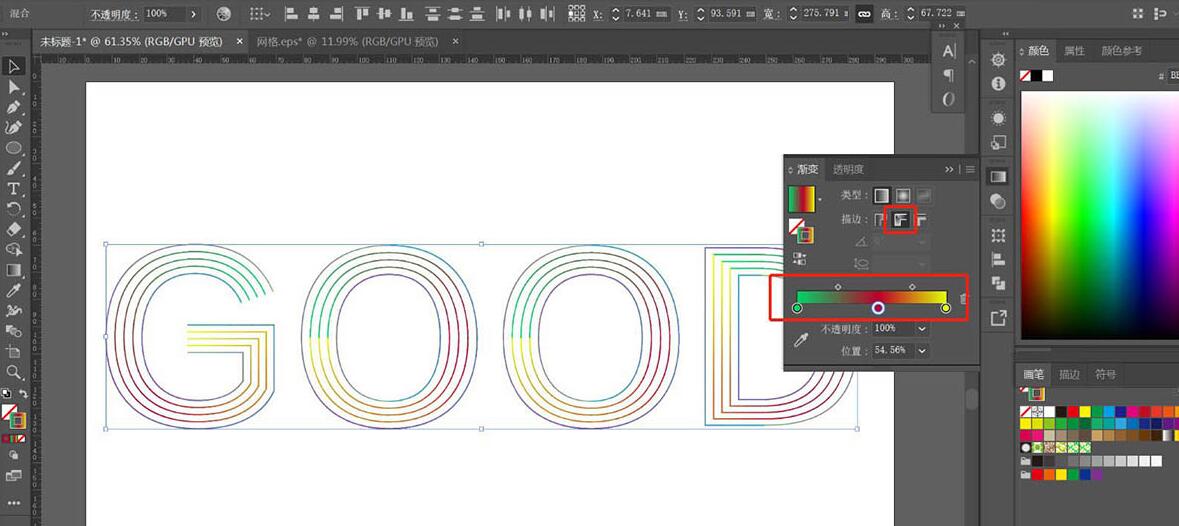The image size is (1179, 526).
Task: Select radial gradient type button
Action: pyautogui.click(x=902, y=196)
